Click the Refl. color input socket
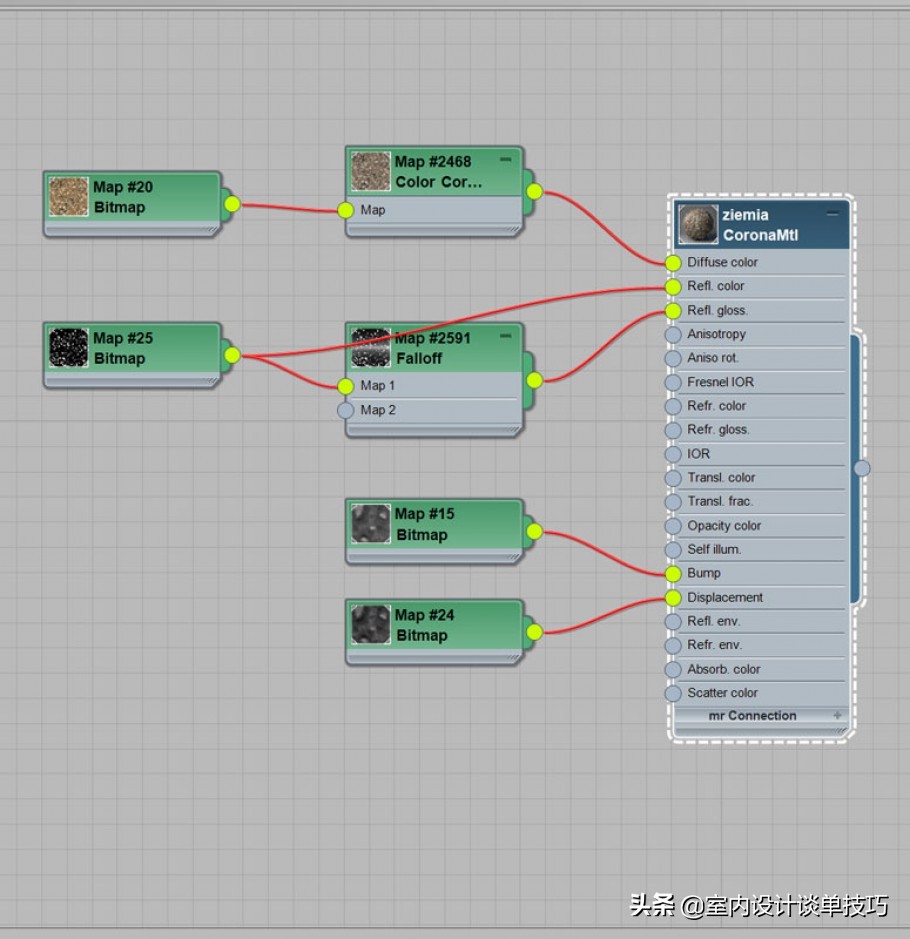This screenshot has width=910, height=939. [x=673, y=287]
